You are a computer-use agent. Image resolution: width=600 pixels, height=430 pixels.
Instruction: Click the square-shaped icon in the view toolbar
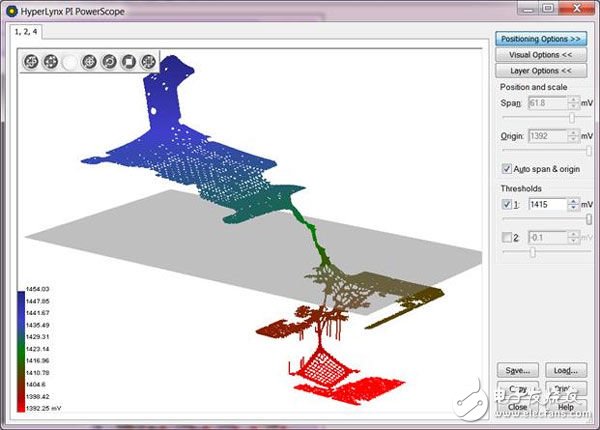(128, 62)
